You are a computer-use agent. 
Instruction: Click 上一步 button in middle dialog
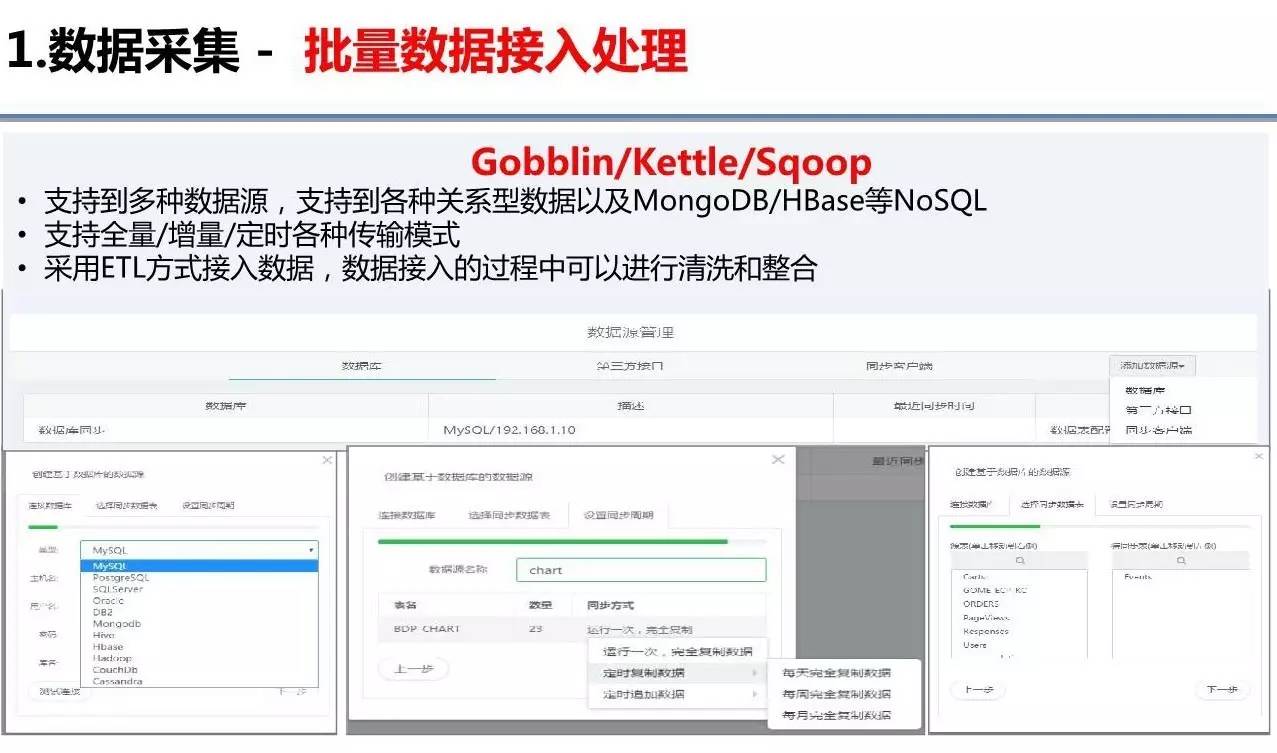coord(413,669)
